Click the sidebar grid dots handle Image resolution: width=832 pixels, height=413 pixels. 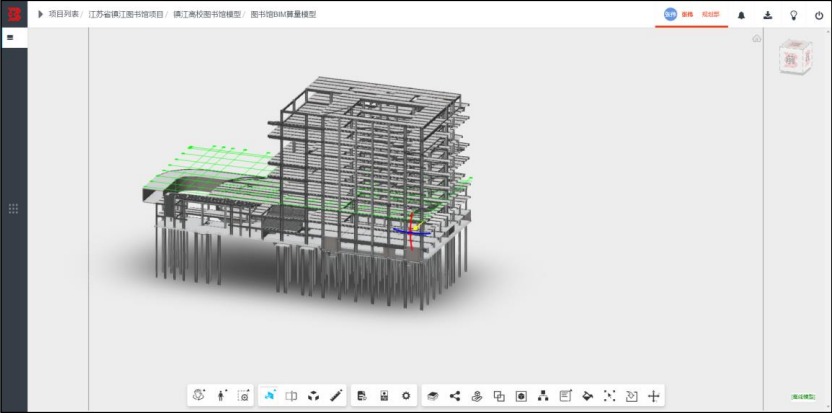click(x=14, y=209)
